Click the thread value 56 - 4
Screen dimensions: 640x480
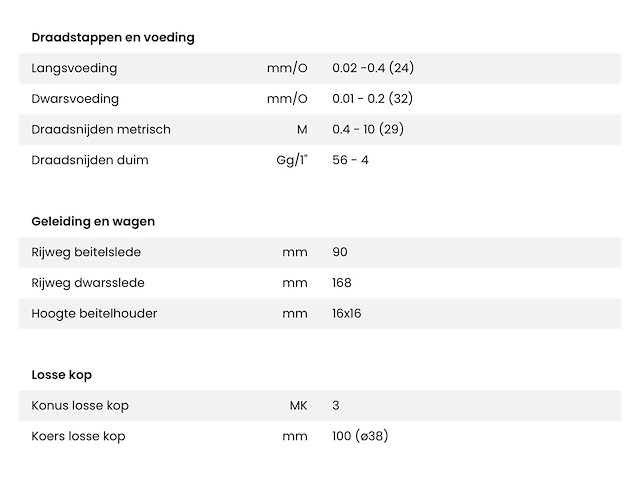(350, 160)
